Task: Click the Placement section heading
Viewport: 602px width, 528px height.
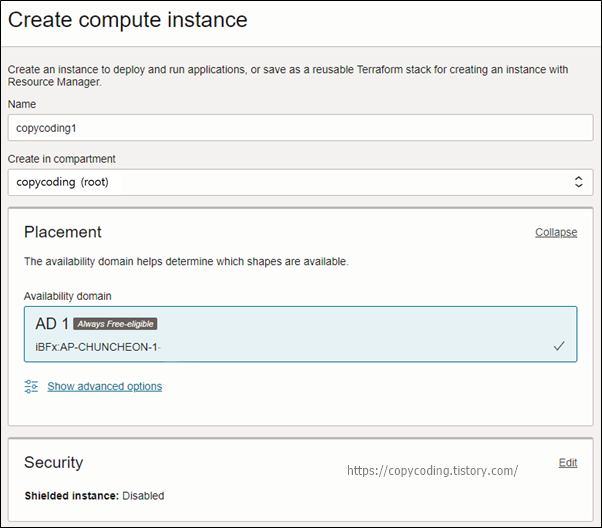Action: 63,232
